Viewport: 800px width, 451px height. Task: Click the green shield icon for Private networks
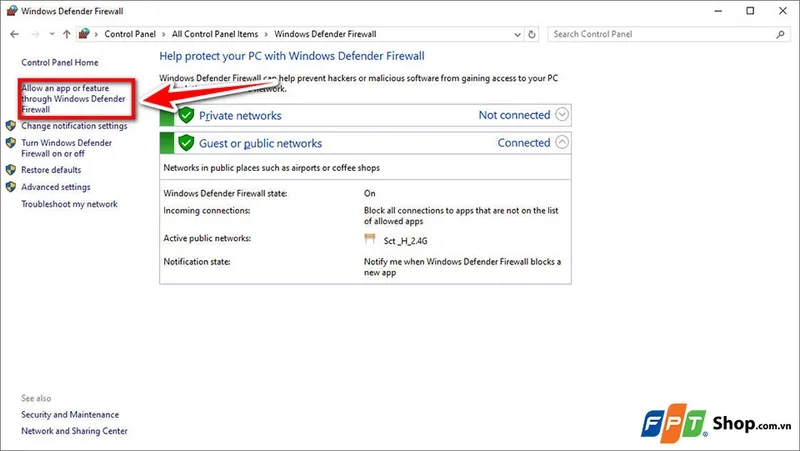point(185,115)
